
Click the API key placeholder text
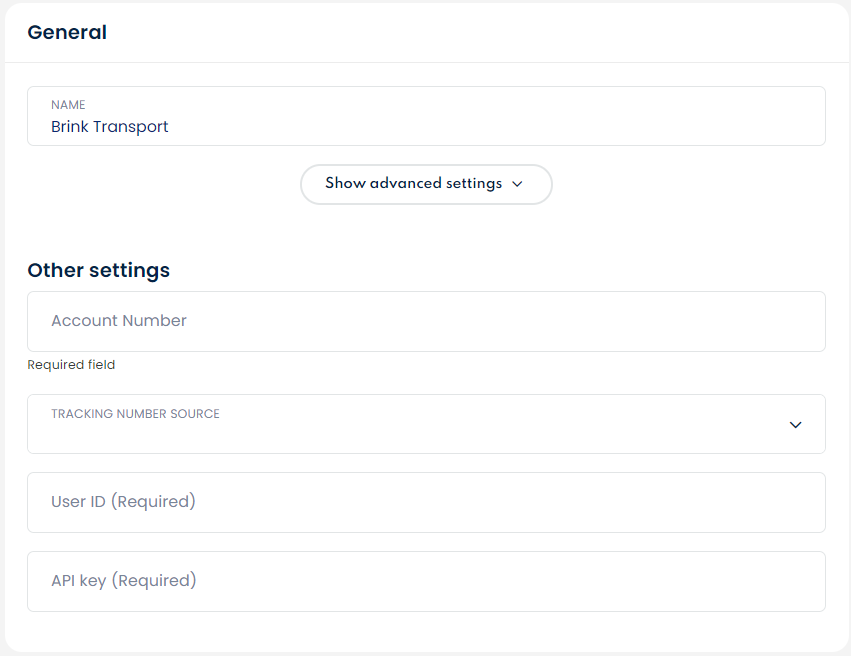(124, 581)
